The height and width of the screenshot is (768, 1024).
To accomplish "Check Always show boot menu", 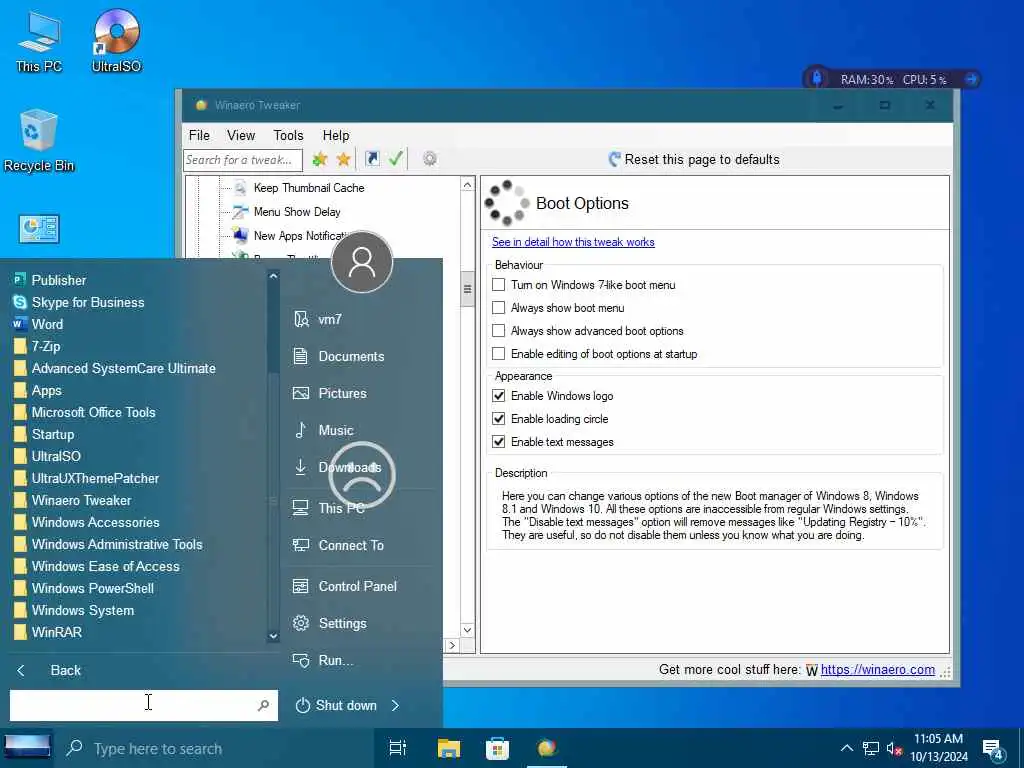I will coord(499,308).
